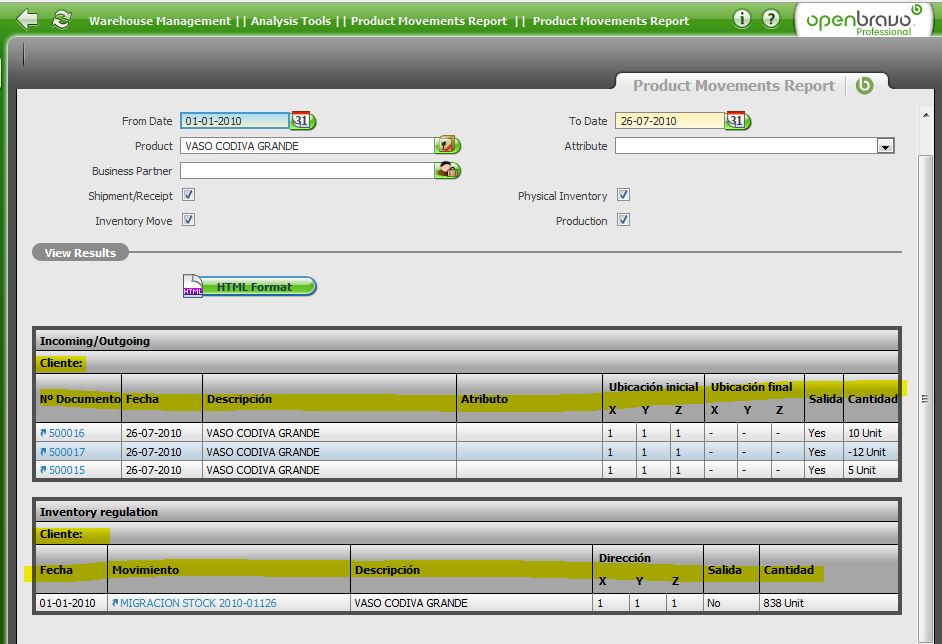Click the View Results section header
Image resolution: width=942 pixels, height=644 pixels.
tap(81, 253)
